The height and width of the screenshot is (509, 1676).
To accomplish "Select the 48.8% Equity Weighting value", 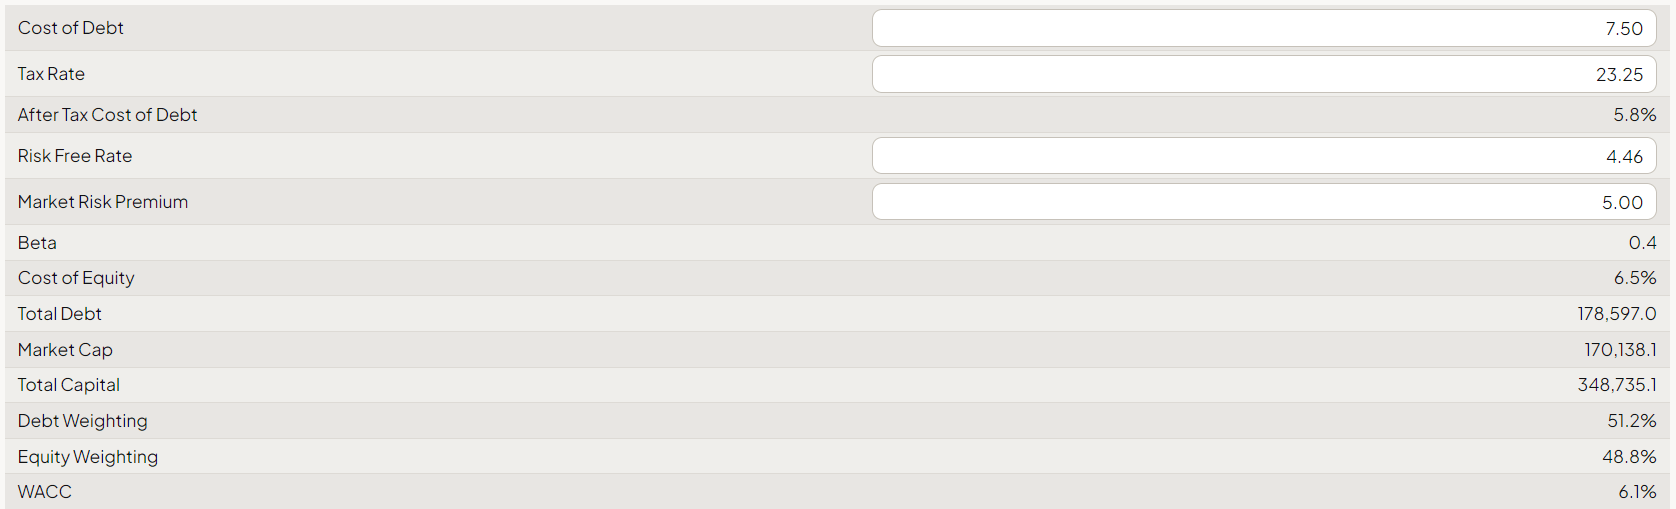I will [1629, 457].
